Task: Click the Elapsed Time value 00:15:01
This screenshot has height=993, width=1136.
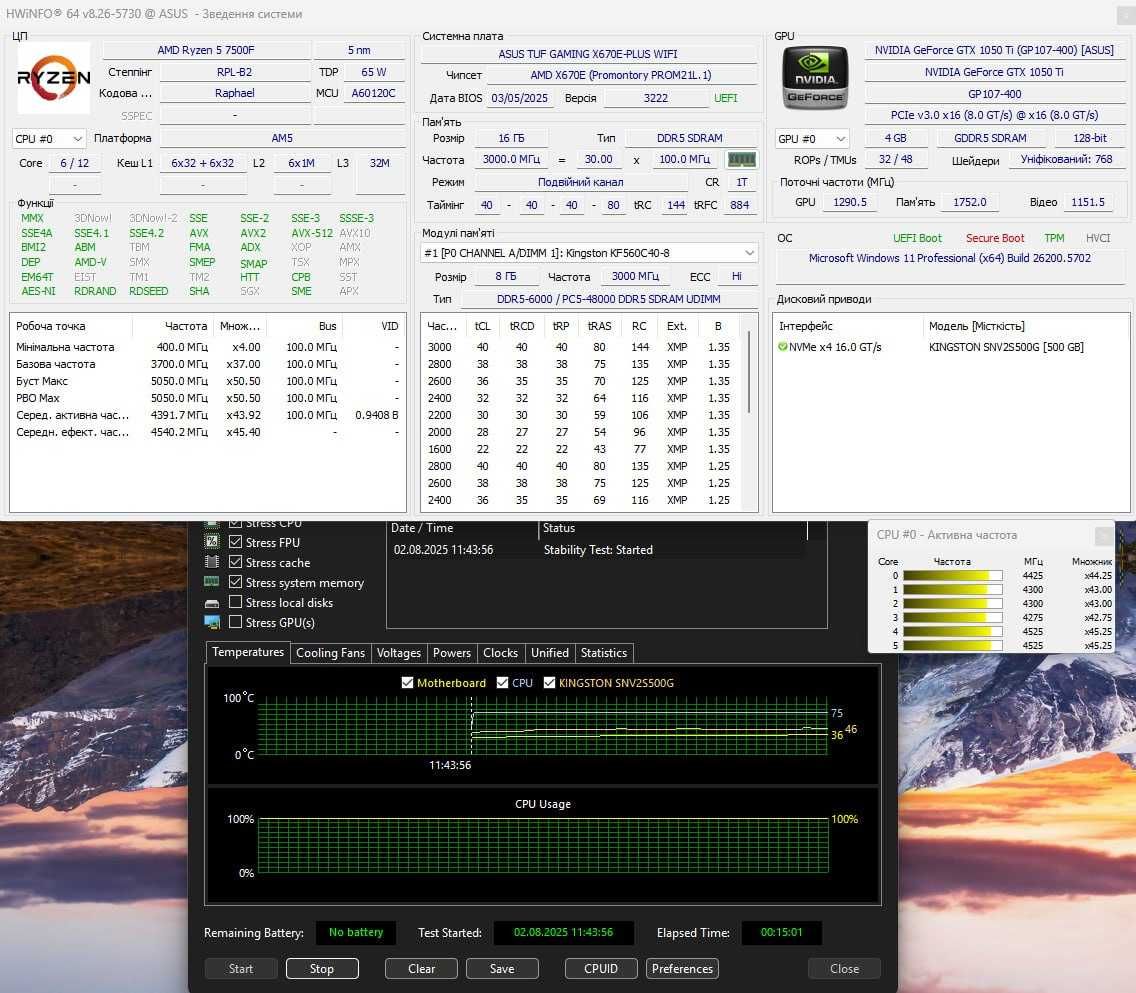Action: click(x=781, y=932)
